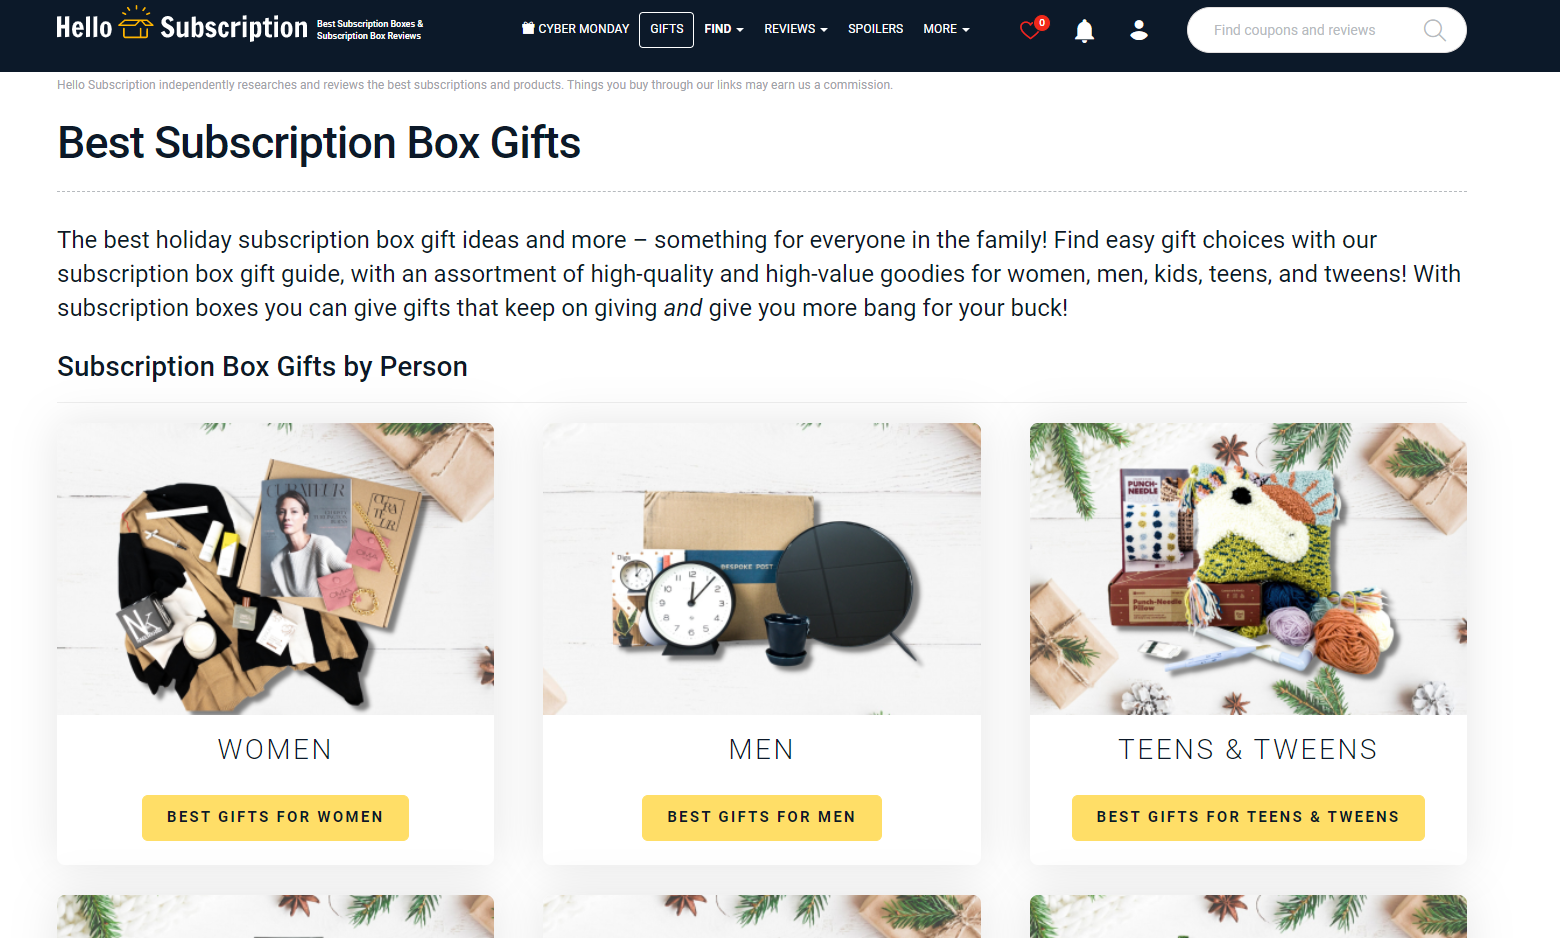Expand the FIND dropdown menu
This screenshot has width=1560, height=938.
coord(724,29)
